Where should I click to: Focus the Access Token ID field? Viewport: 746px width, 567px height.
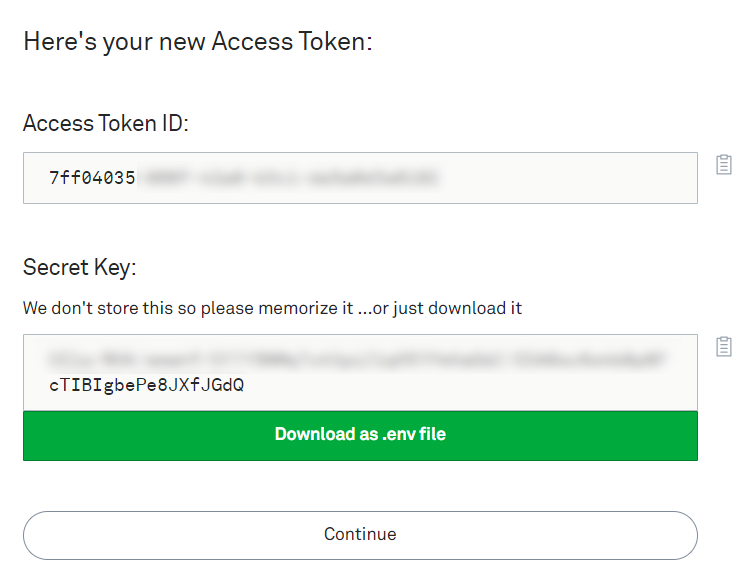(x=360, y=178)
